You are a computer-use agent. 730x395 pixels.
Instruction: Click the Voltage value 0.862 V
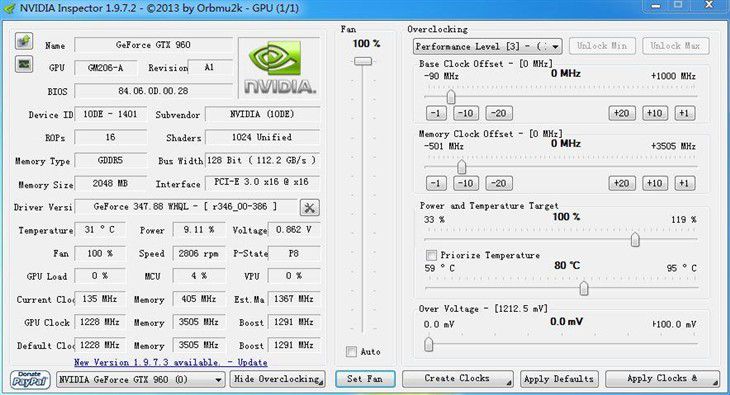[294, 230]
